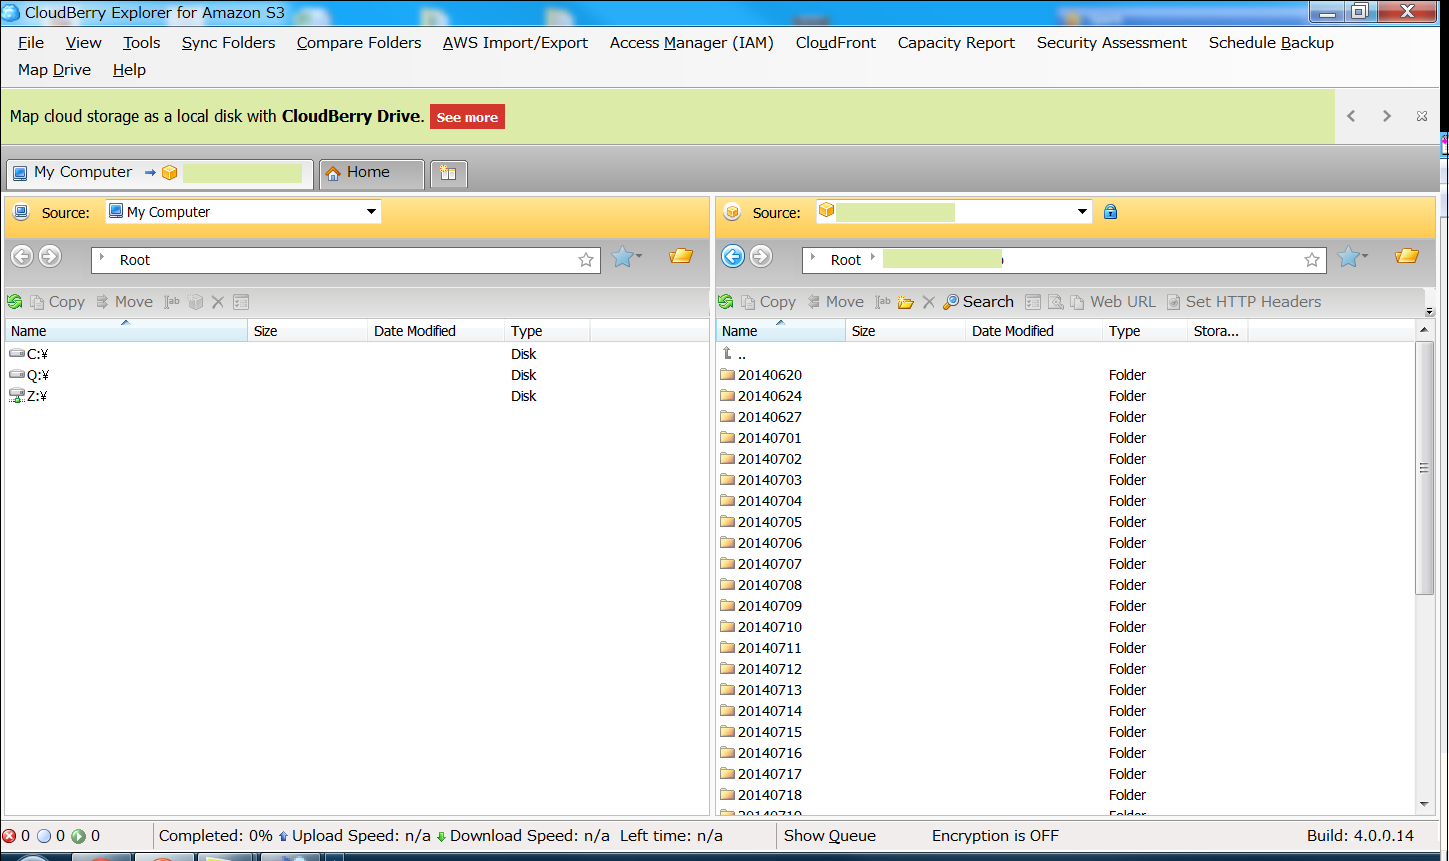Click the right pane vertical scrollbar thumb
The height and width of the screenshot is (861, 1449).
(1425, 468)
